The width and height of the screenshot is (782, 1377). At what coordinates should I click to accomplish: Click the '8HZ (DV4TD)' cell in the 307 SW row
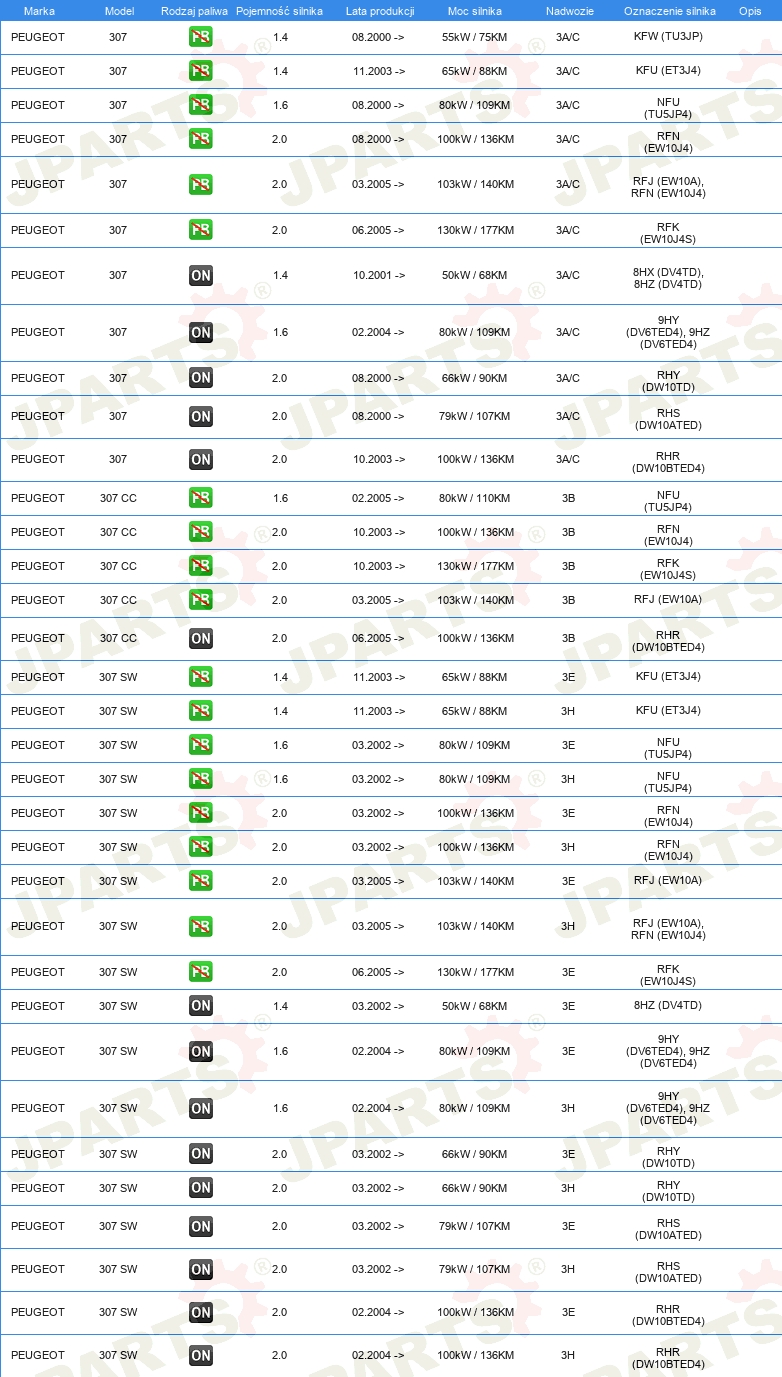click(668, 1006)
